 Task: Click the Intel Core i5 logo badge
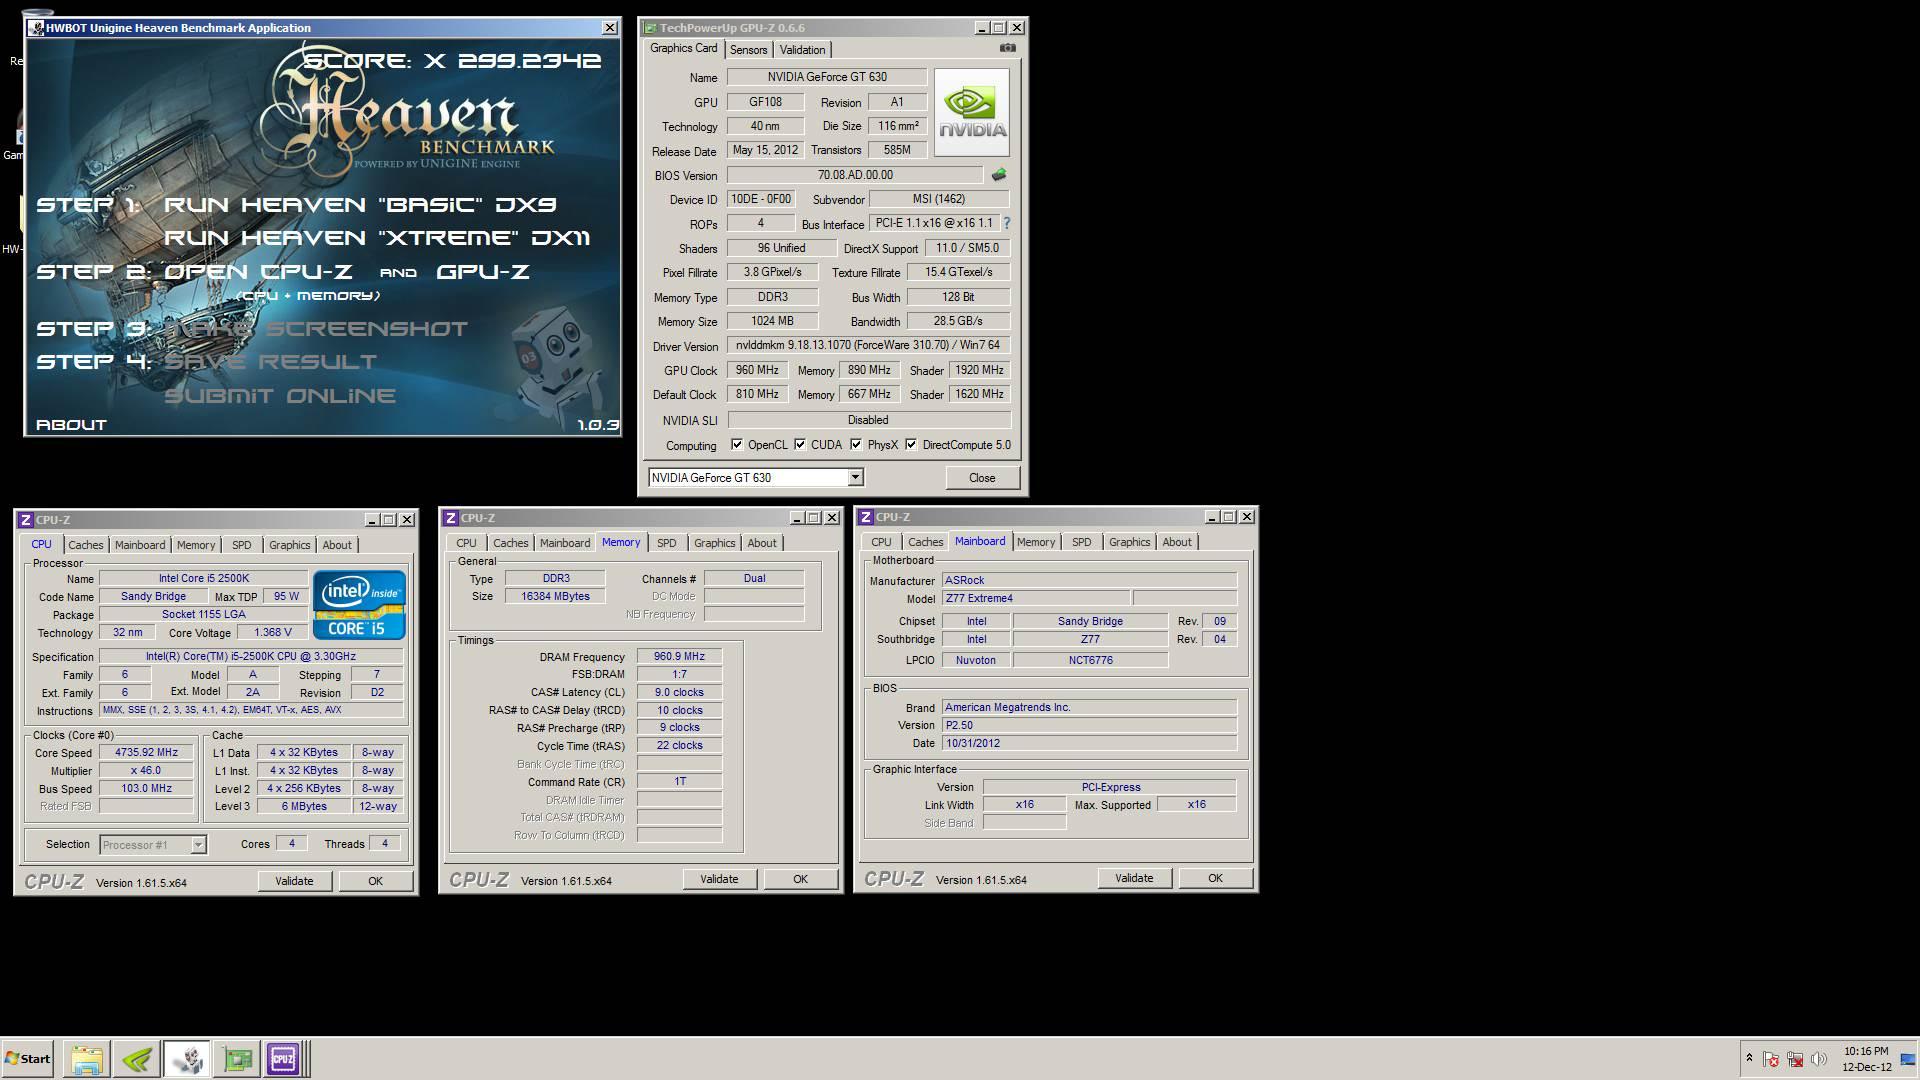click(x=359, y=604)
